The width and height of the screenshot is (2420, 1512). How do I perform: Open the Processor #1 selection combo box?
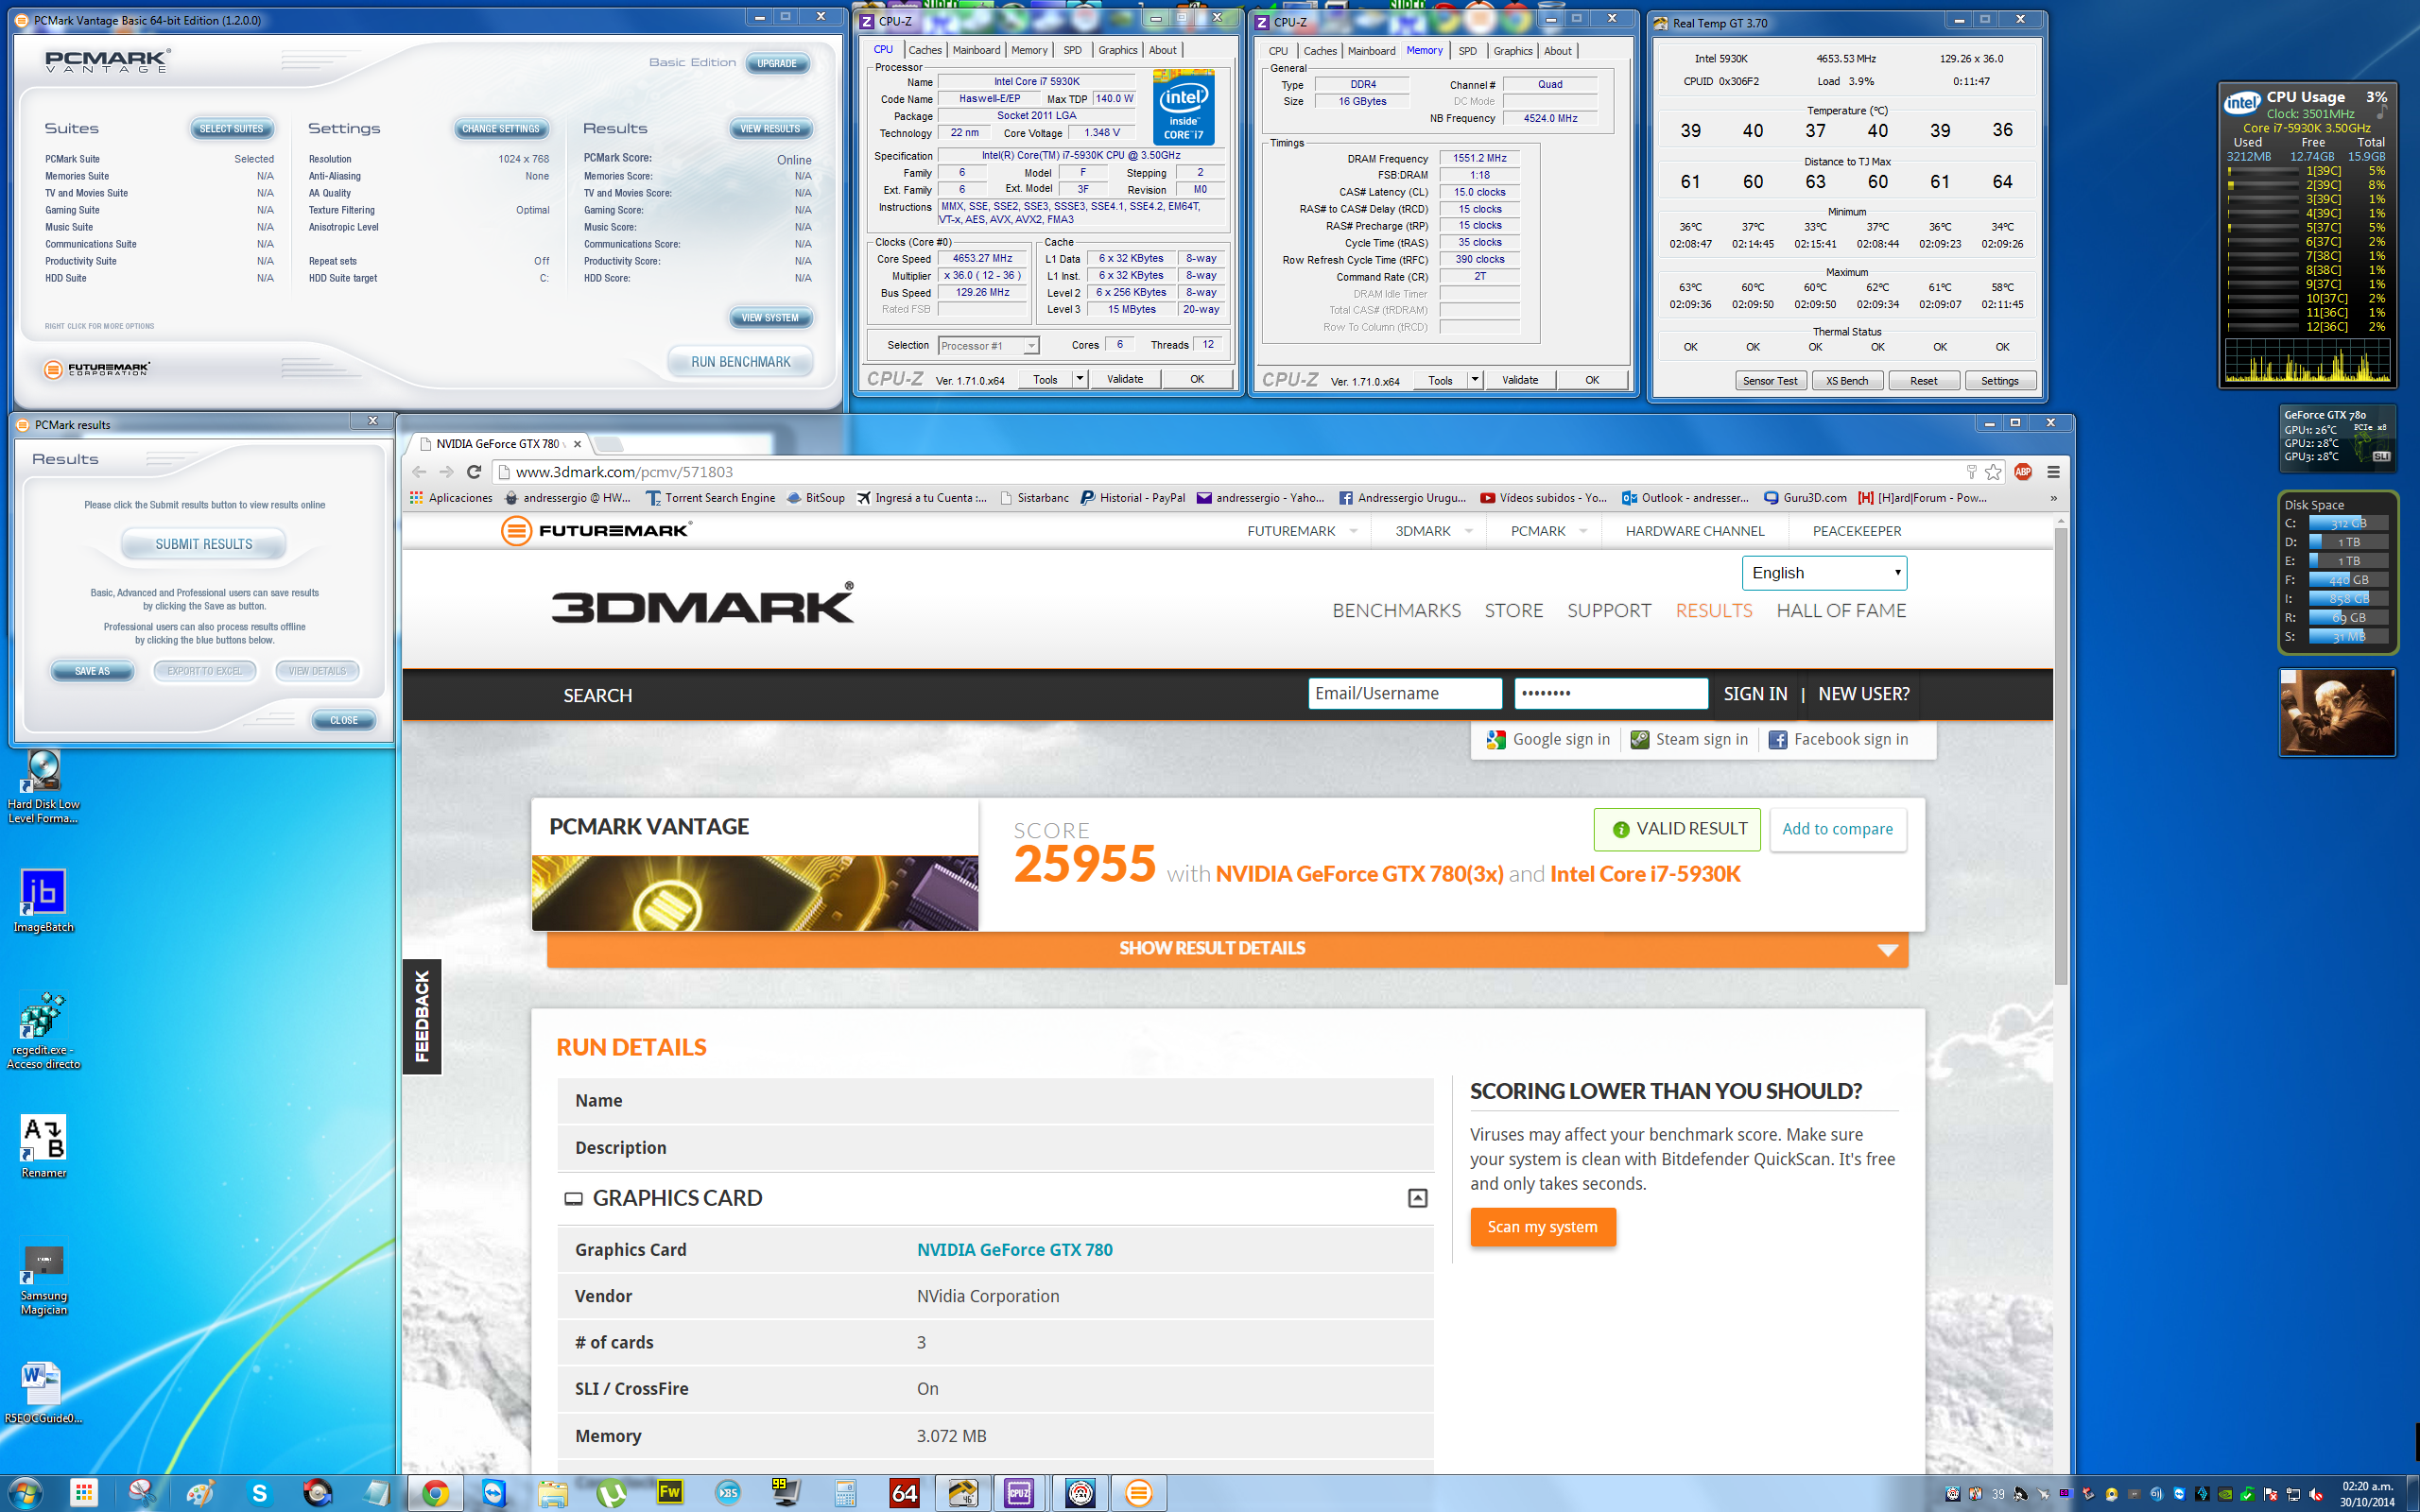(988, 346)
